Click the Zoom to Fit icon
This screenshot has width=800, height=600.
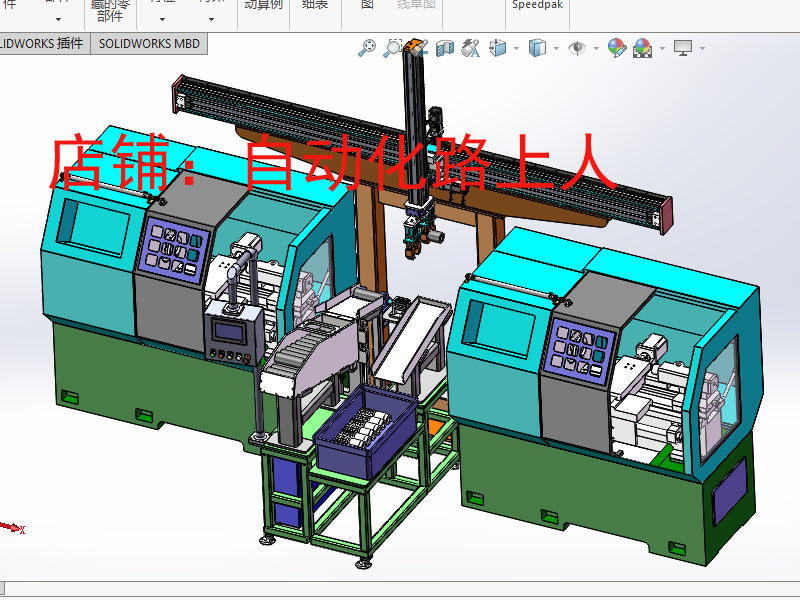coord(367,47)
